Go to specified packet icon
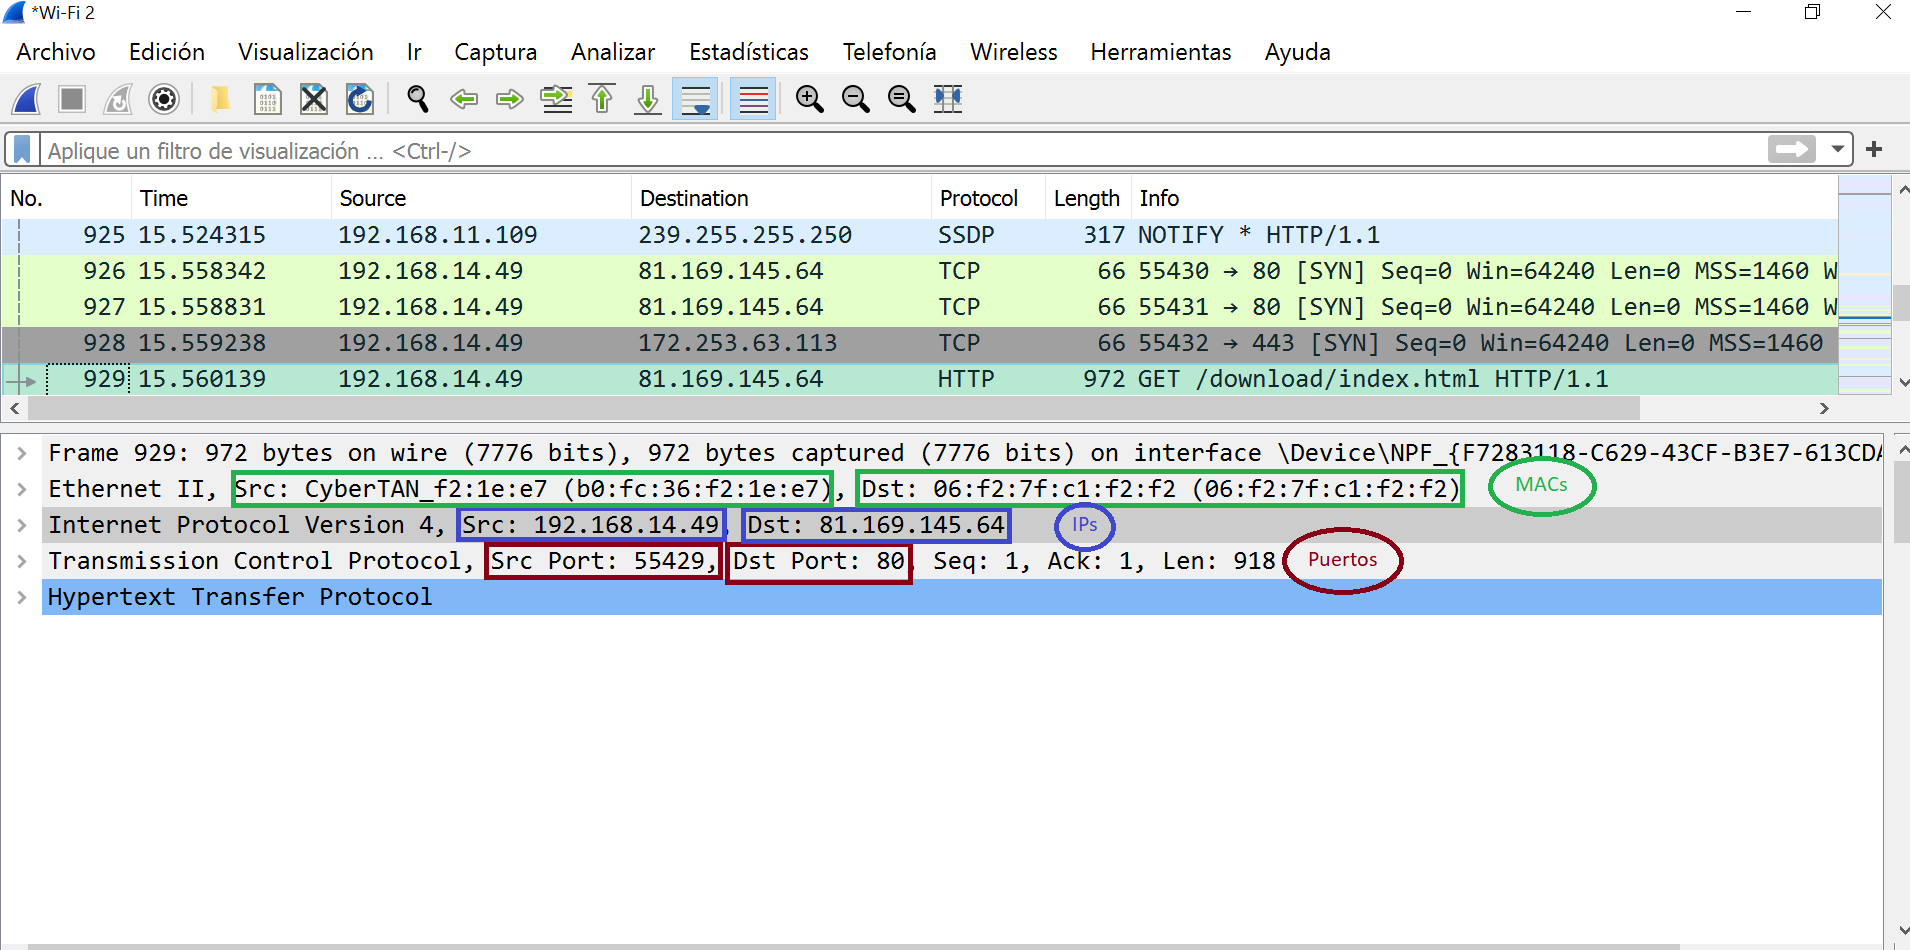Screen dimensions: 1910x950 coord(557,99)
